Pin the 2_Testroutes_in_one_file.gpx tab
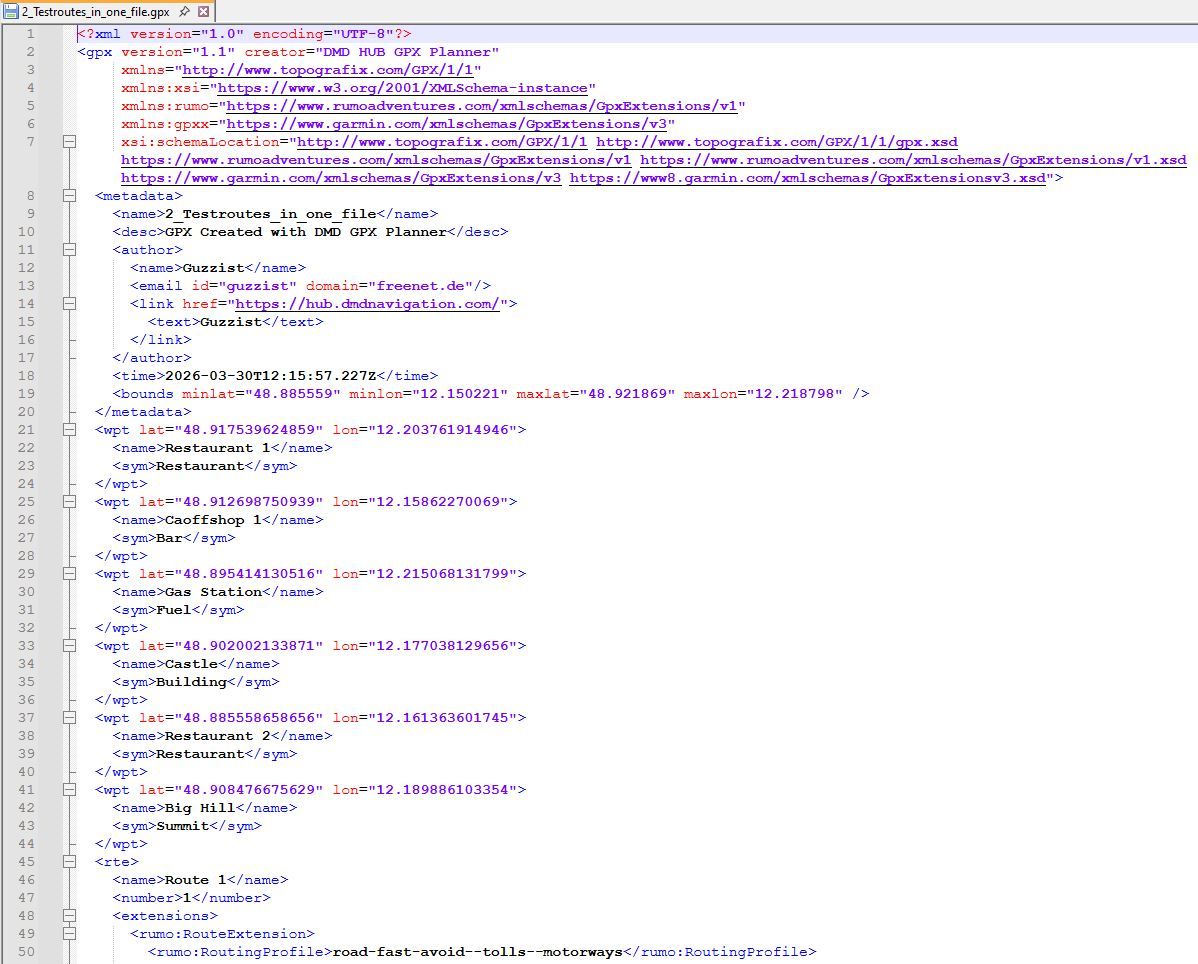The image size is (1198, 964). [184, 12]
